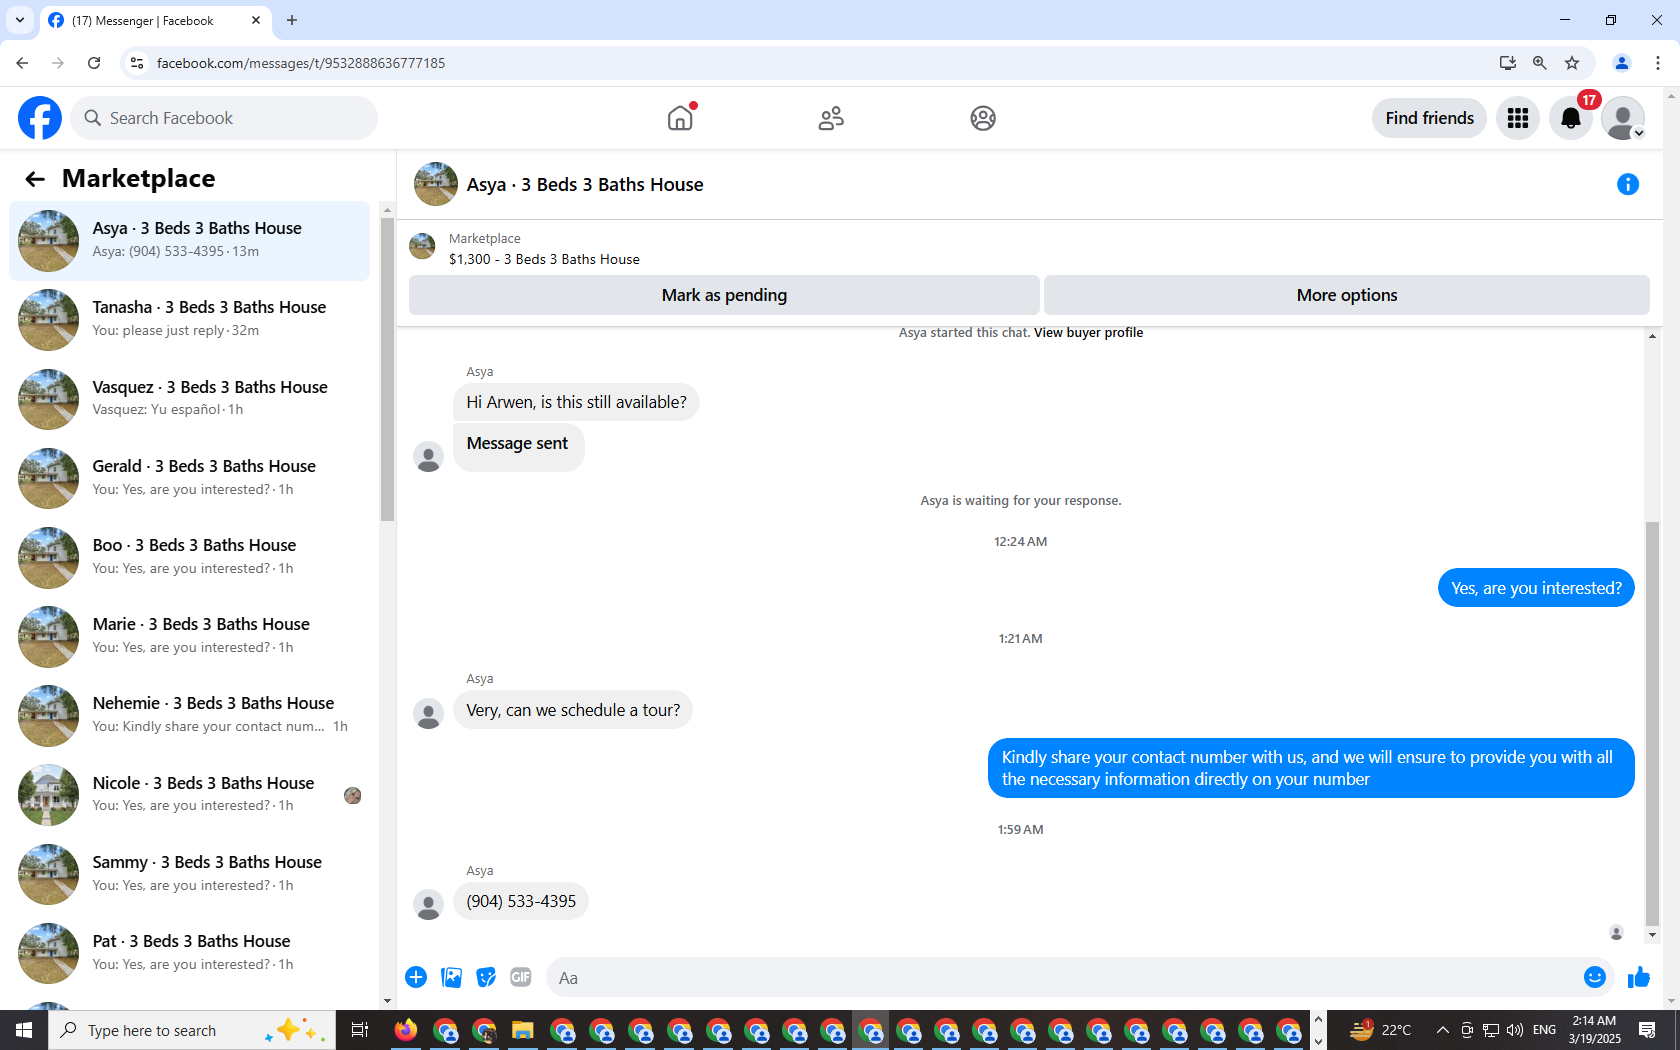Image resolution: width=1680 pixels, height=1050 pixels.
Task: Switch to the Messenger Facebook browser tab
Action: point(155,20)
